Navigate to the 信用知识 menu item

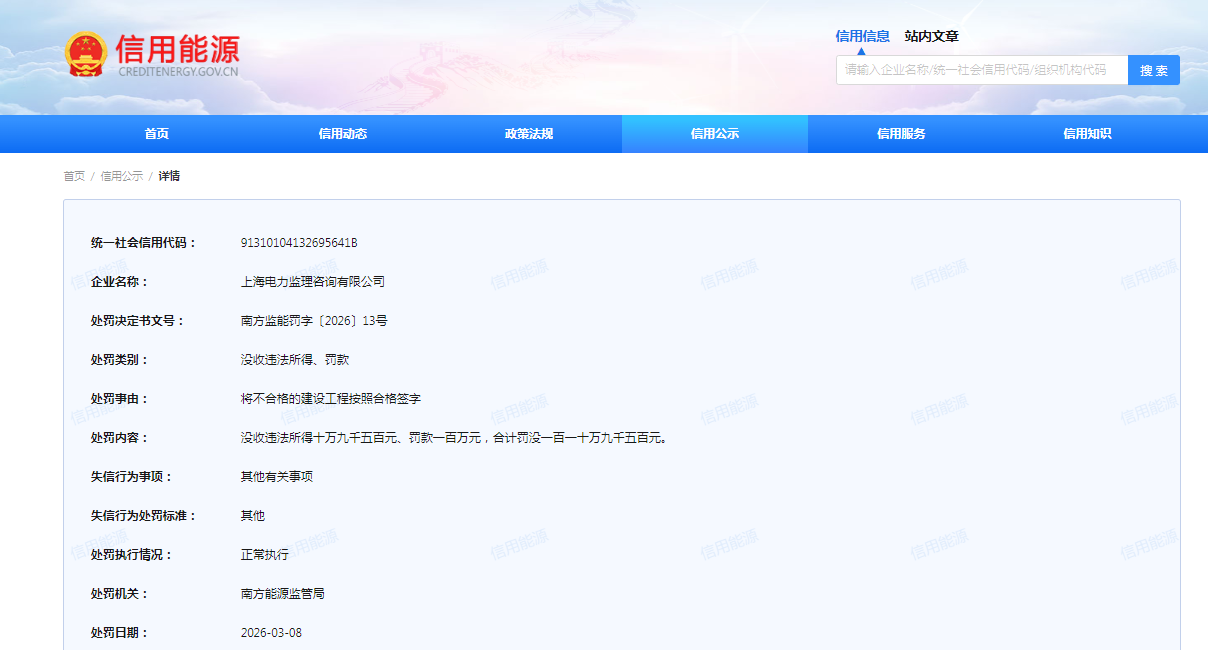[1086, 134]
